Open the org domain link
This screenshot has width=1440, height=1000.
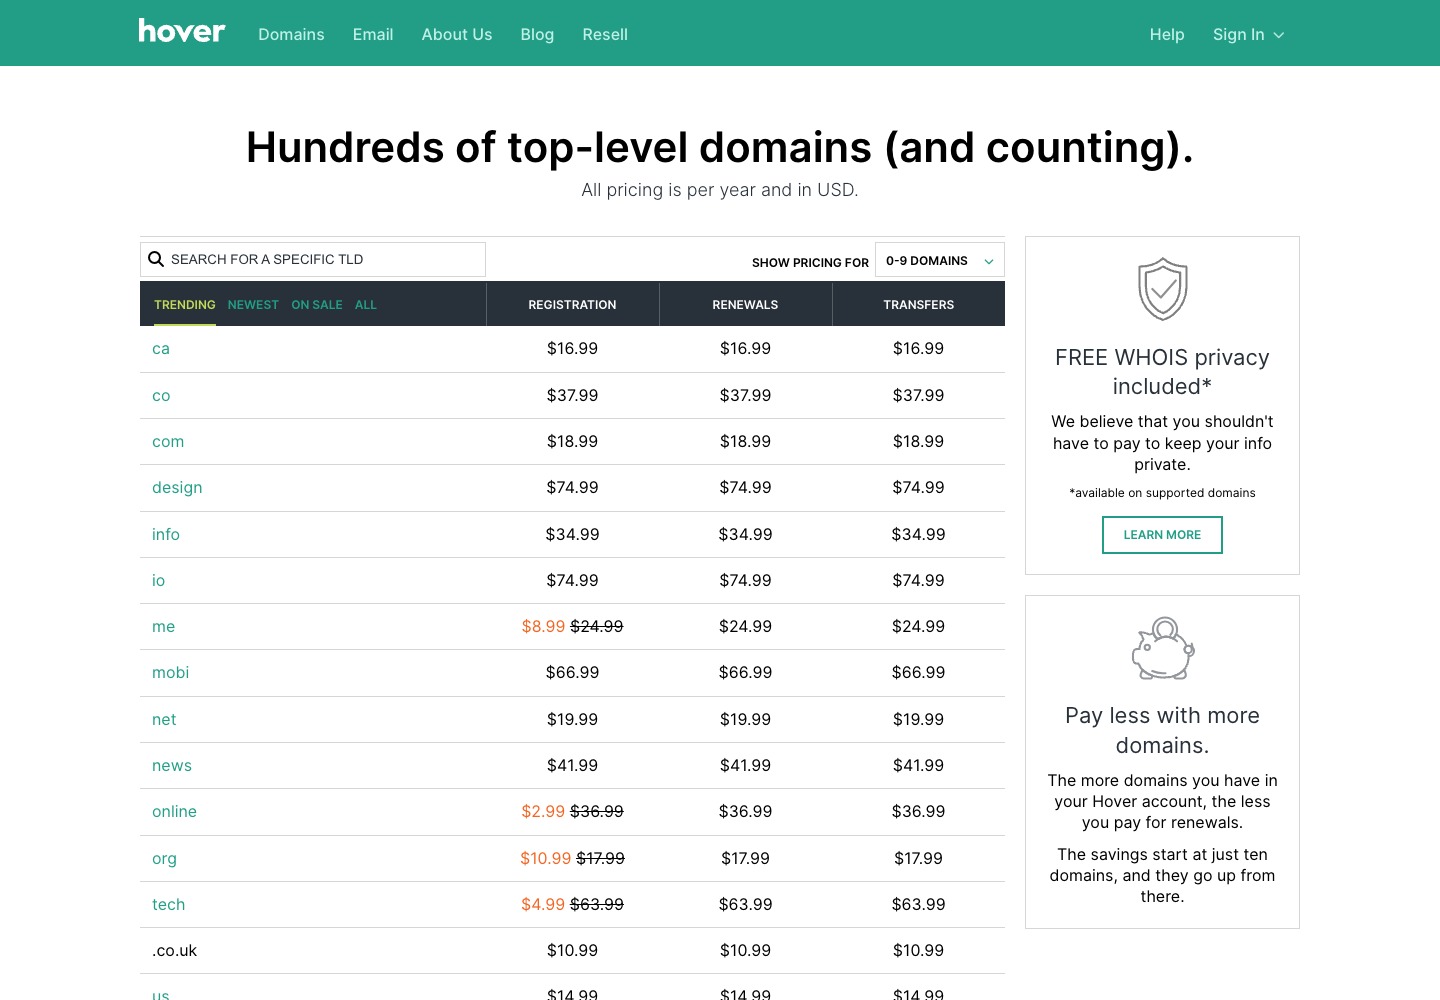pos(164,859)
